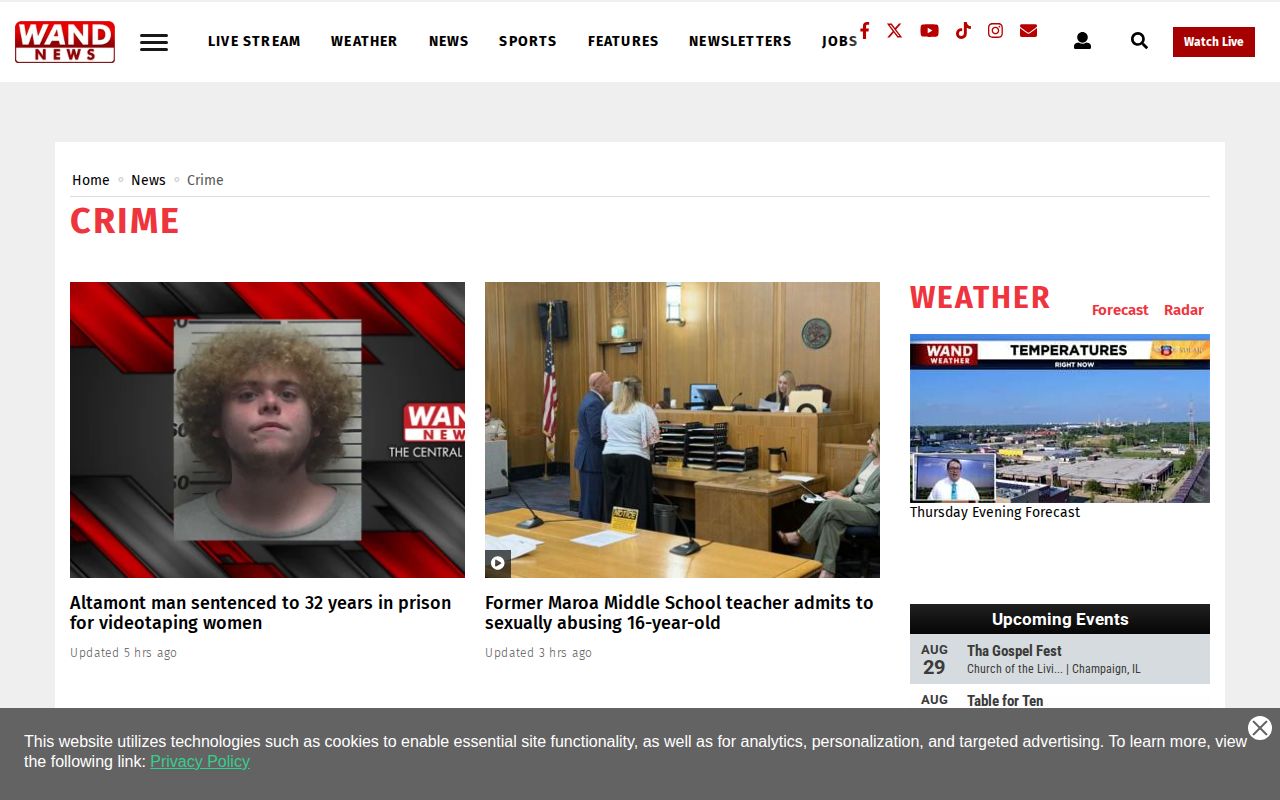Click the WAND News logo

tap(65, 42)
